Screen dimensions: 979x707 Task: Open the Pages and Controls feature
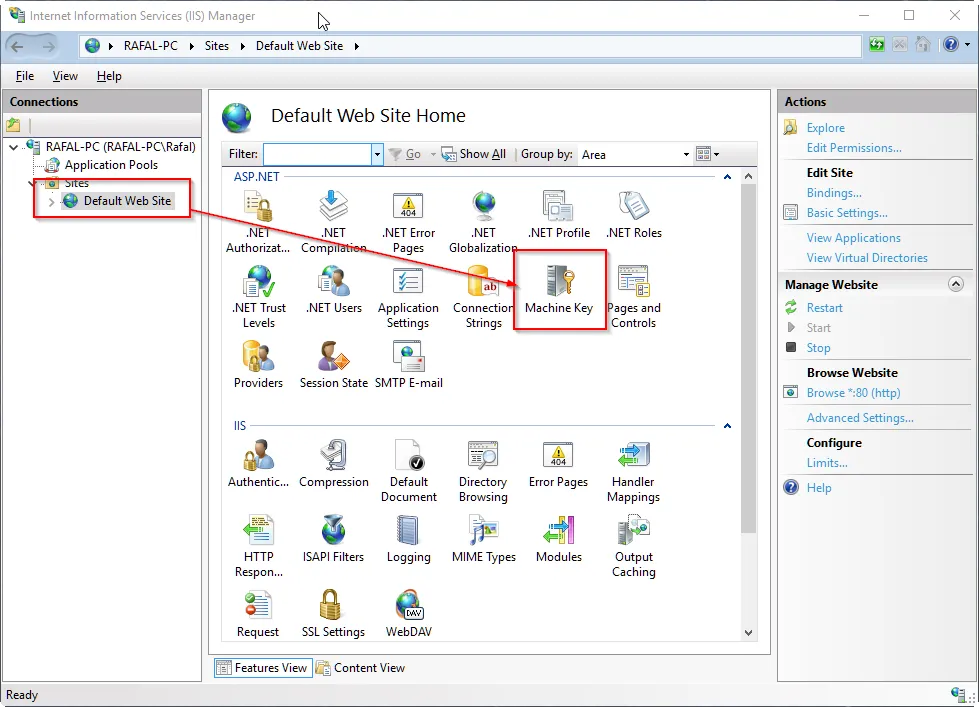(x=634, y=297)
